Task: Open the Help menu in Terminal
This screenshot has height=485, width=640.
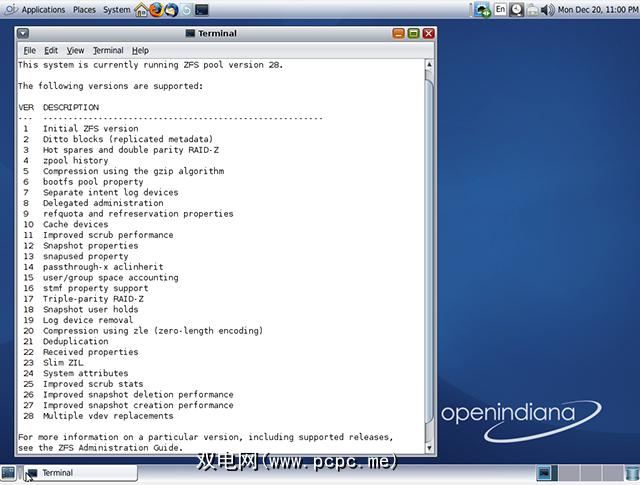Action: [140, 50]
